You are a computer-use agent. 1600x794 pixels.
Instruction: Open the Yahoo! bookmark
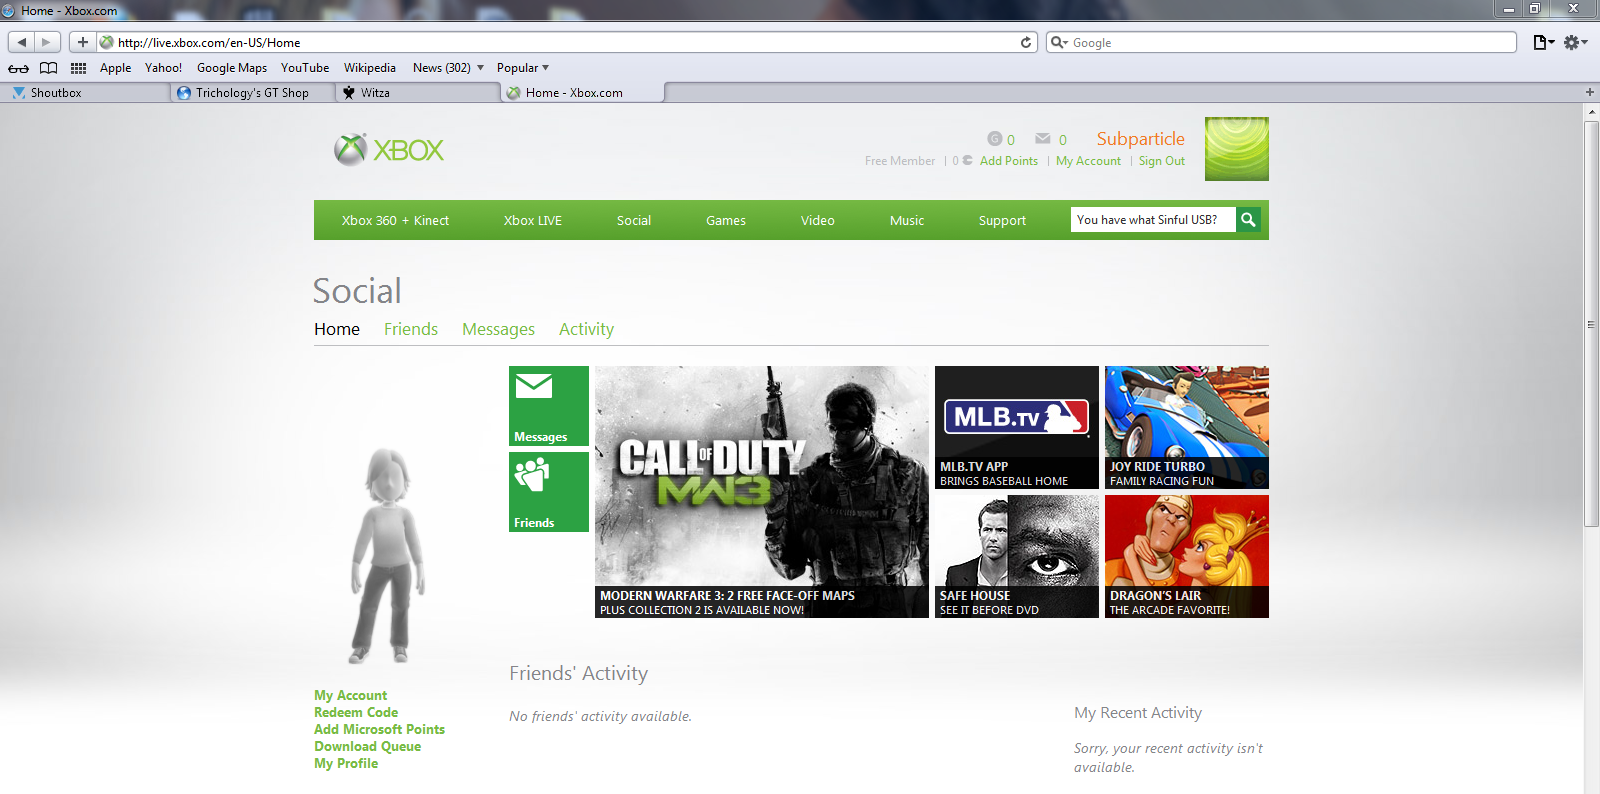point(163,68)
